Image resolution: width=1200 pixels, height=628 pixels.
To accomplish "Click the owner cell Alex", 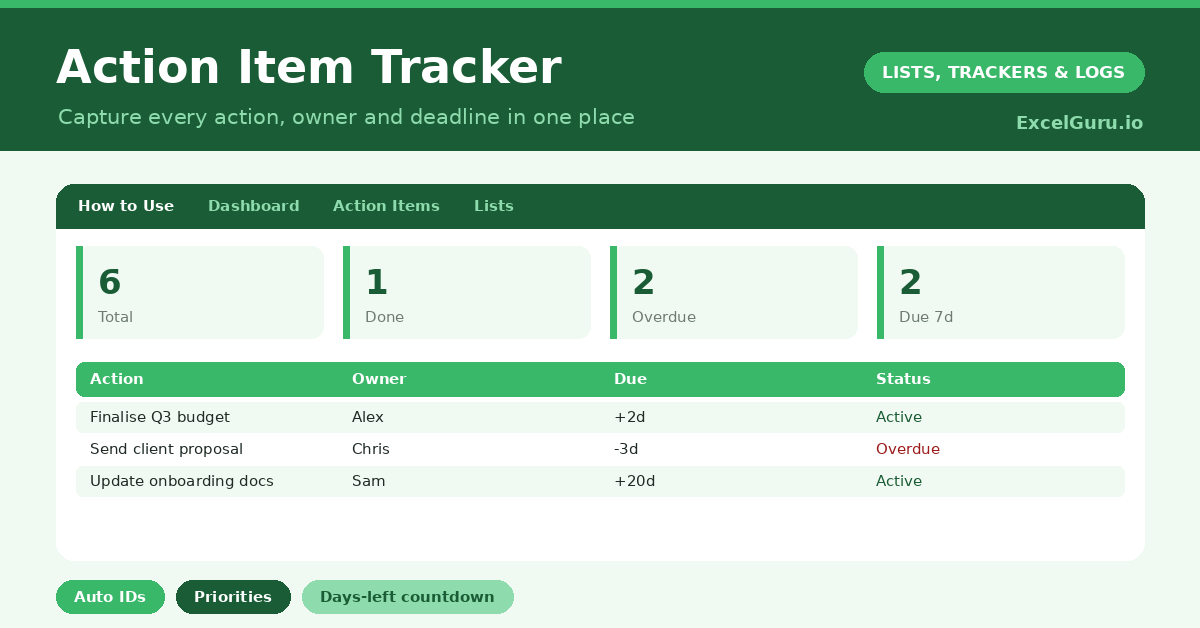I will [368, 417].
